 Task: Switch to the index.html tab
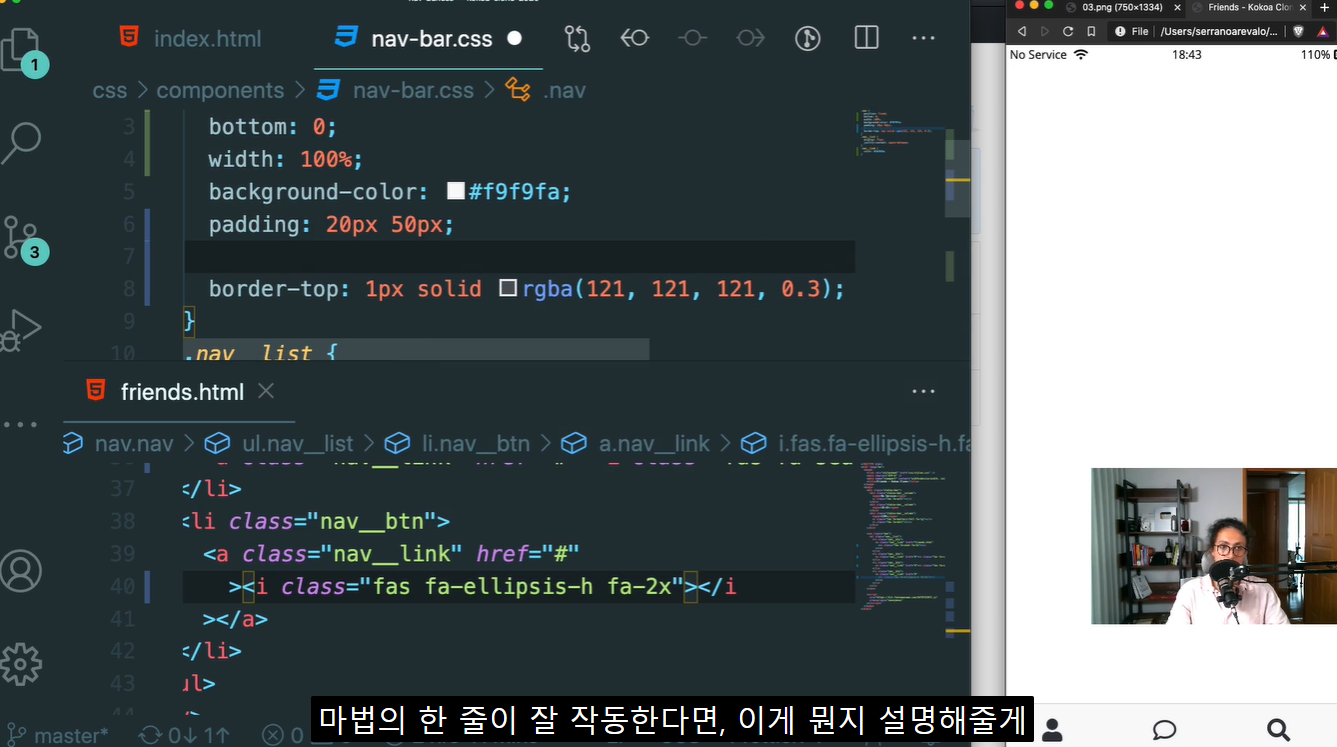pos(191,39)
